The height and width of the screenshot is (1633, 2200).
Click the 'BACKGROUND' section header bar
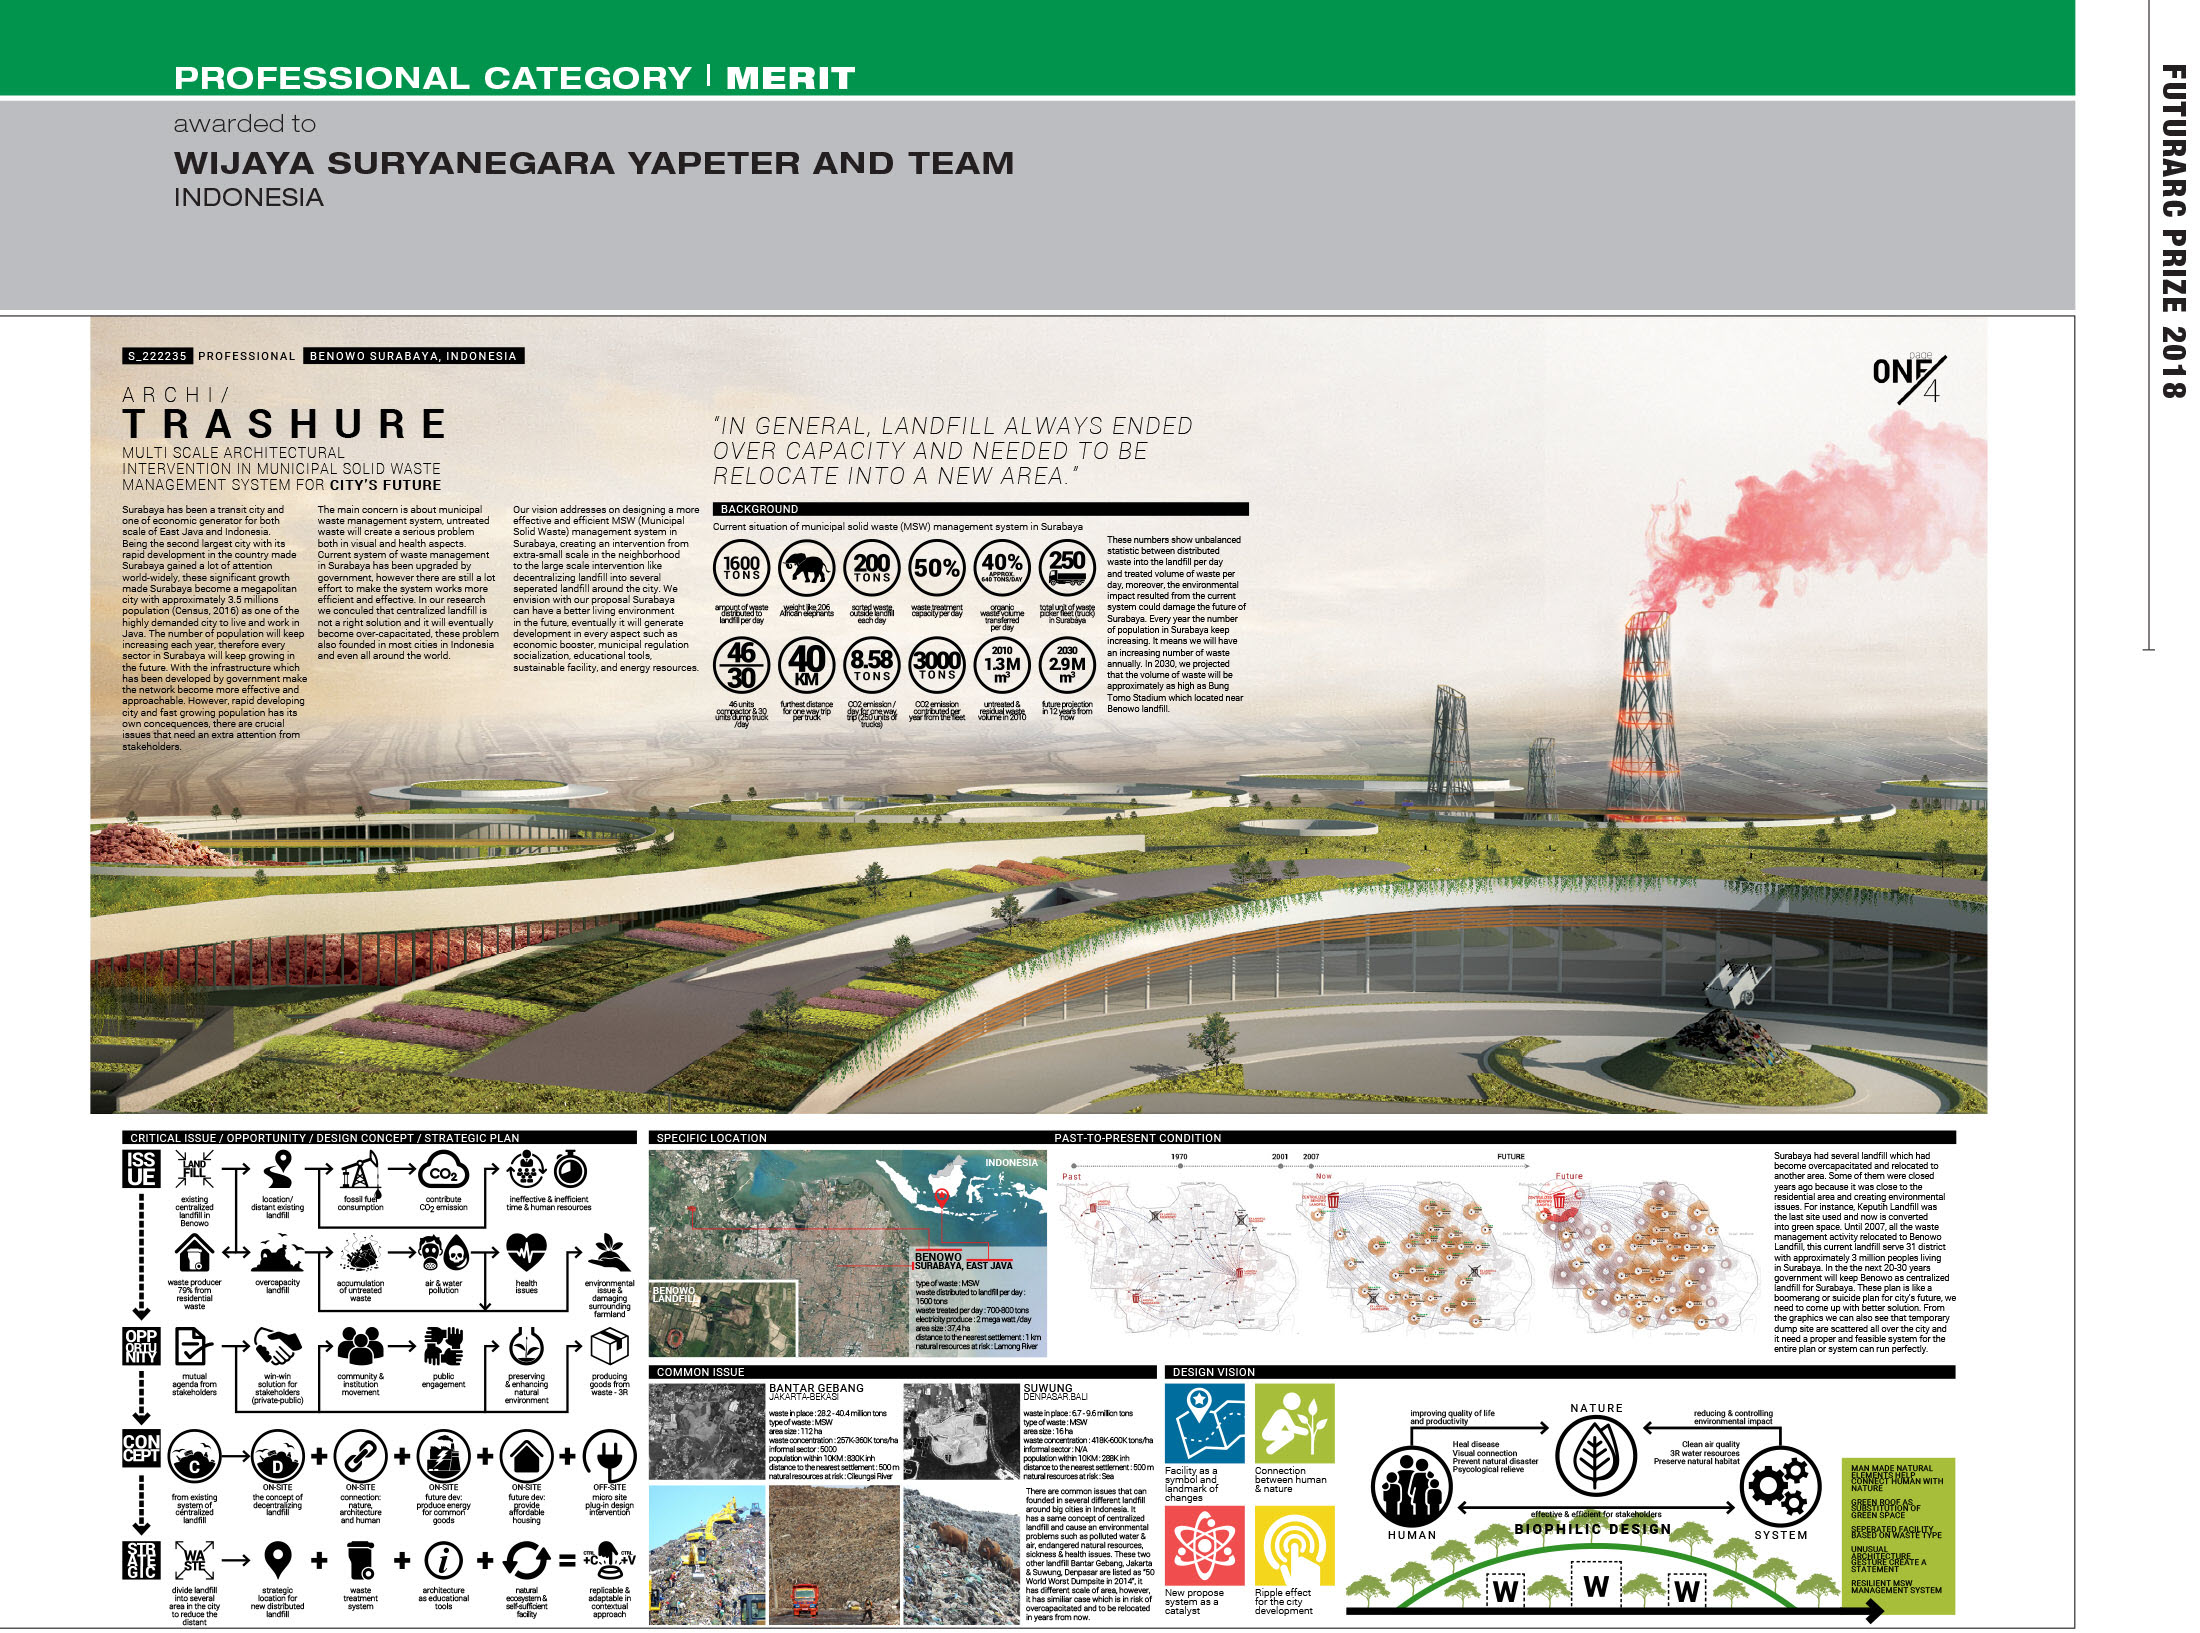point(980,509)
